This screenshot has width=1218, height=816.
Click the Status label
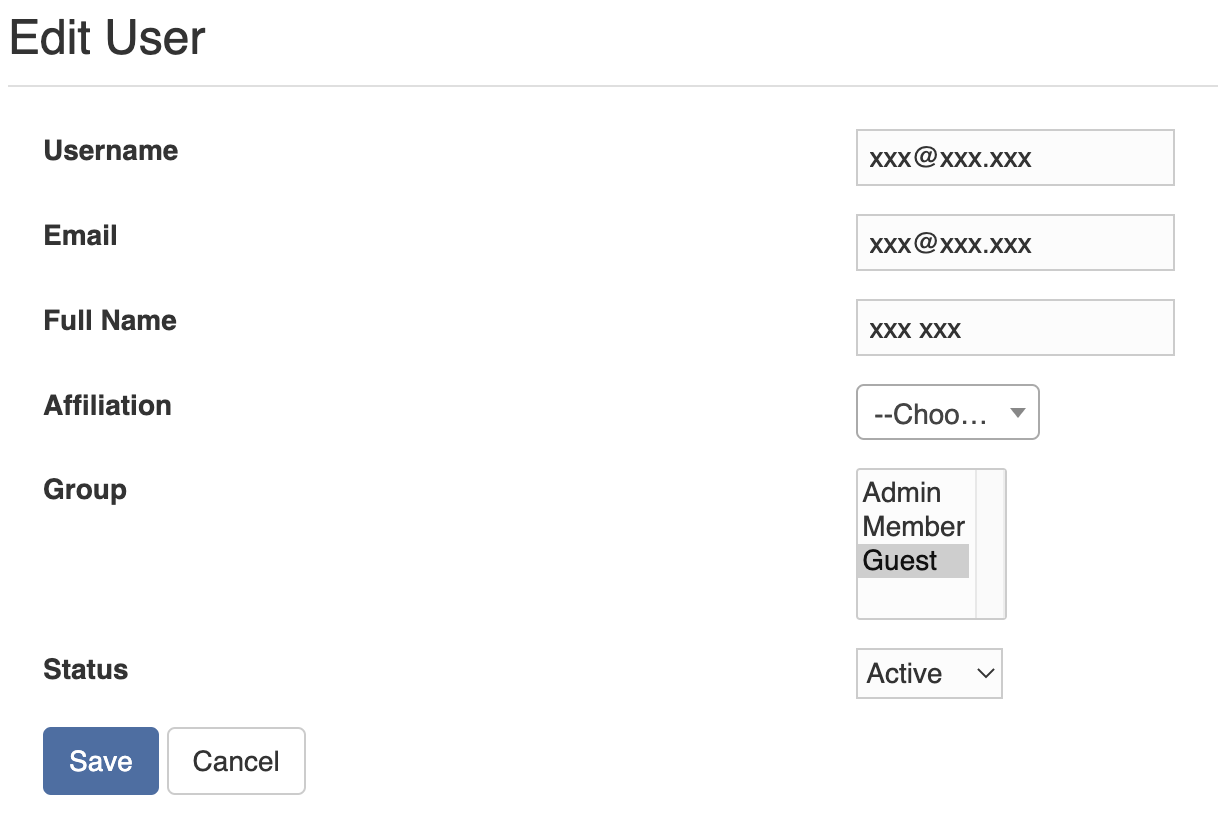click(86, 670)
